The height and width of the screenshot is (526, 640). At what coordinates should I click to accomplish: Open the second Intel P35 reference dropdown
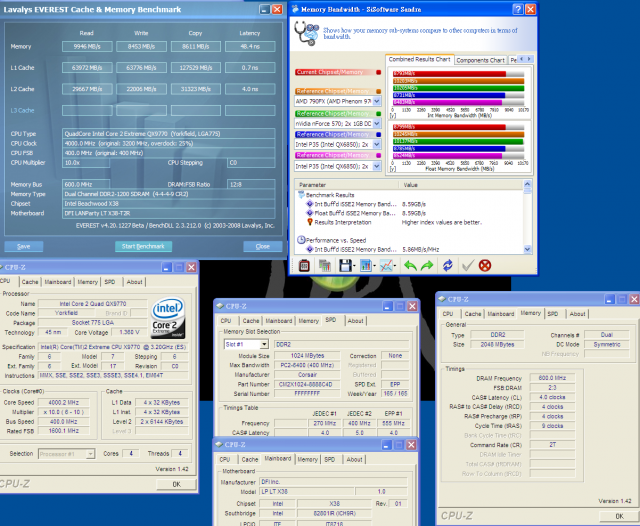click(377, 166)
